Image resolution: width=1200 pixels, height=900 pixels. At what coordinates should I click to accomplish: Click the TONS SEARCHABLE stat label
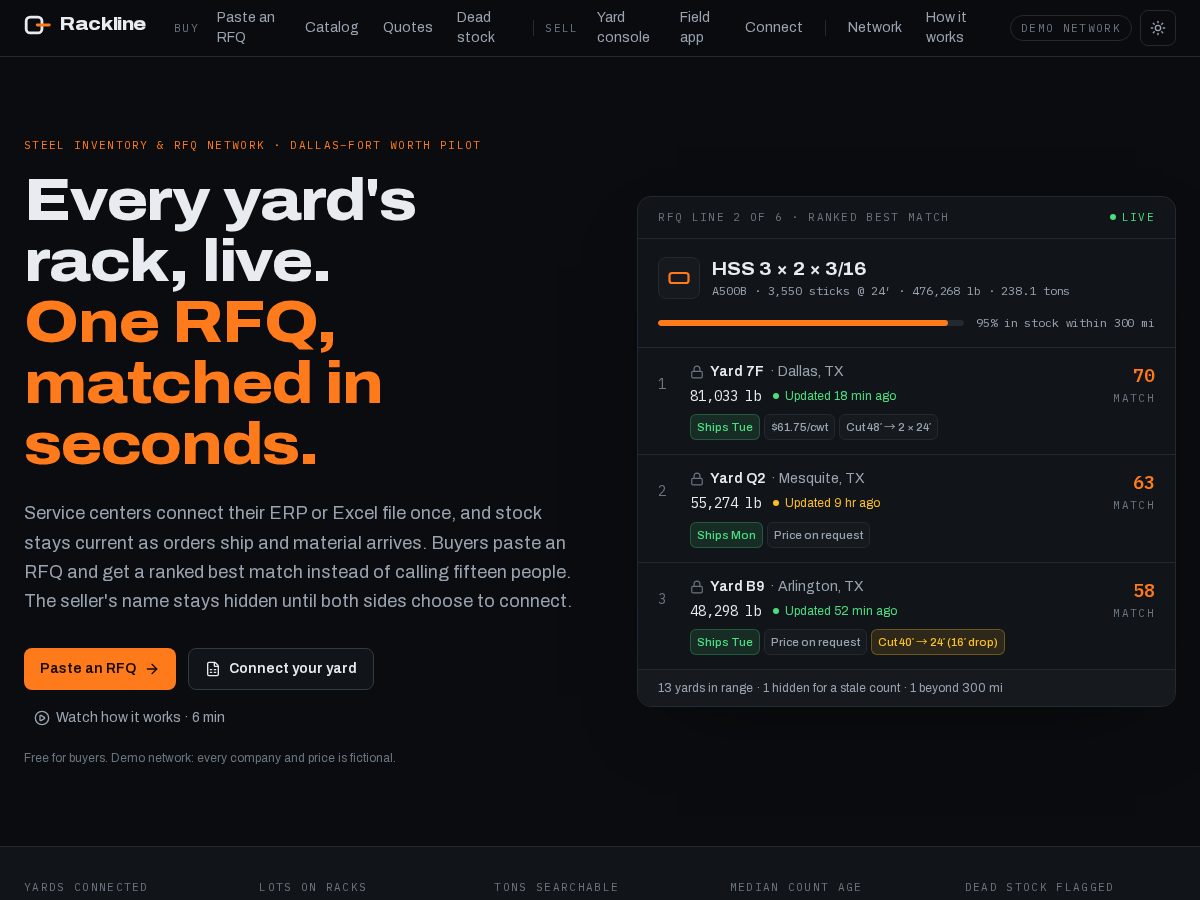[x=556, y=887]
